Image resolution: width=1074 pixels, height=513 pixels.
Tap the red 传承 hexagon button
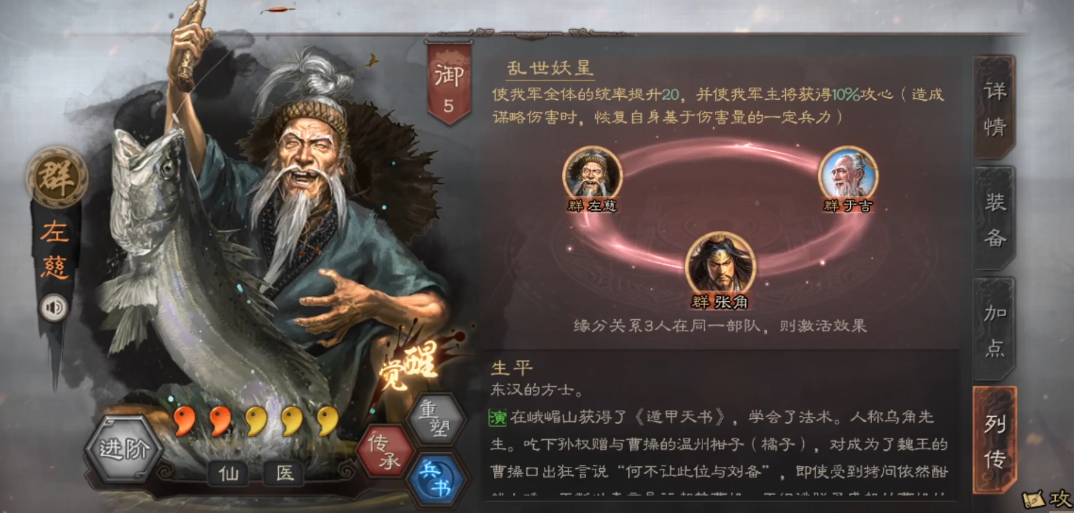[386, 452]
